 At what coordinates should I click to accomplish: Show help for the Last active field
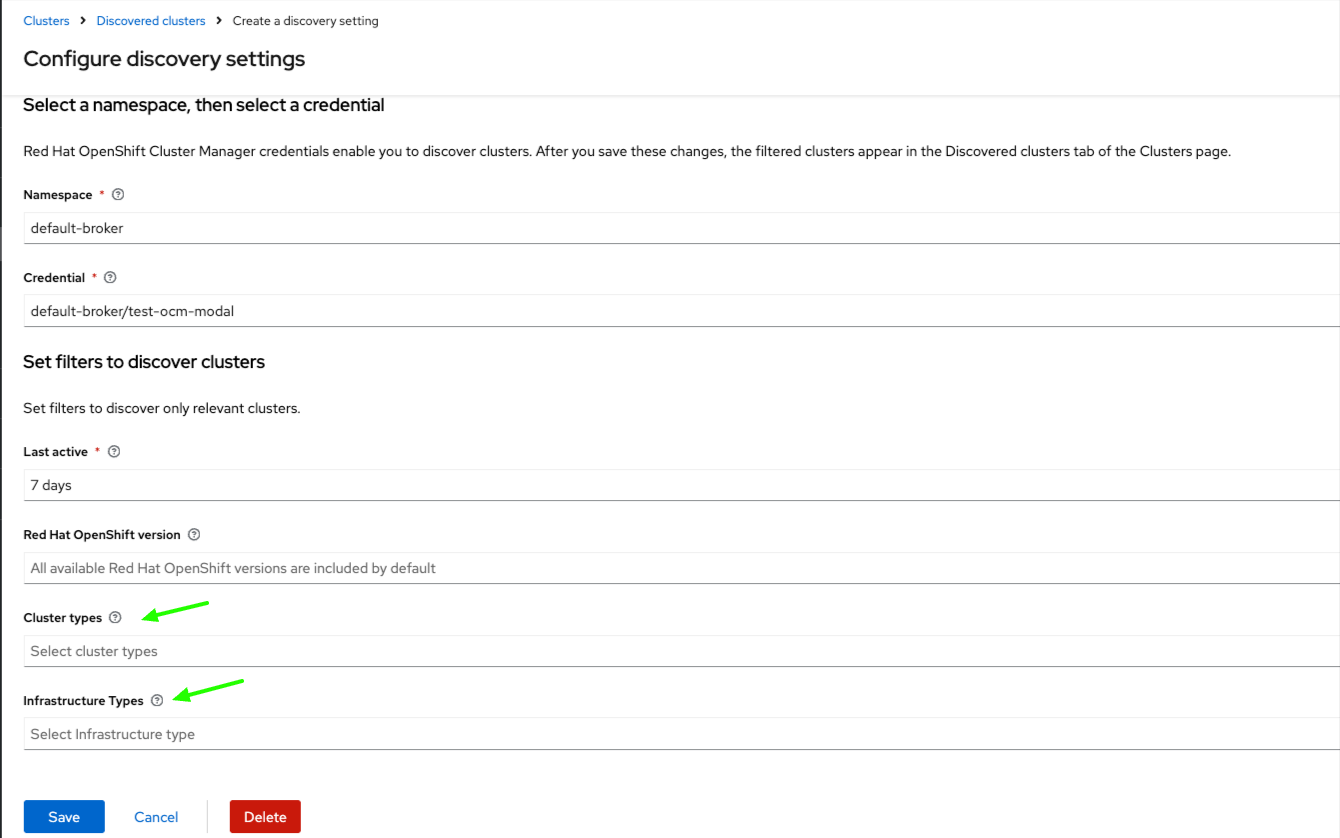(x=114, y=452)
